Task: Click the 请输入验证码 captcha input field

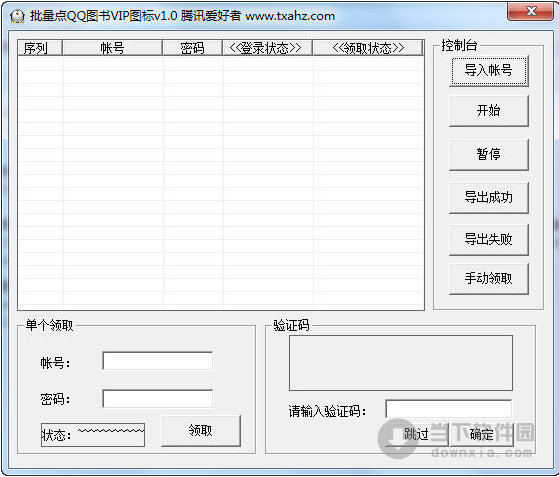Action: pos(448,409)
